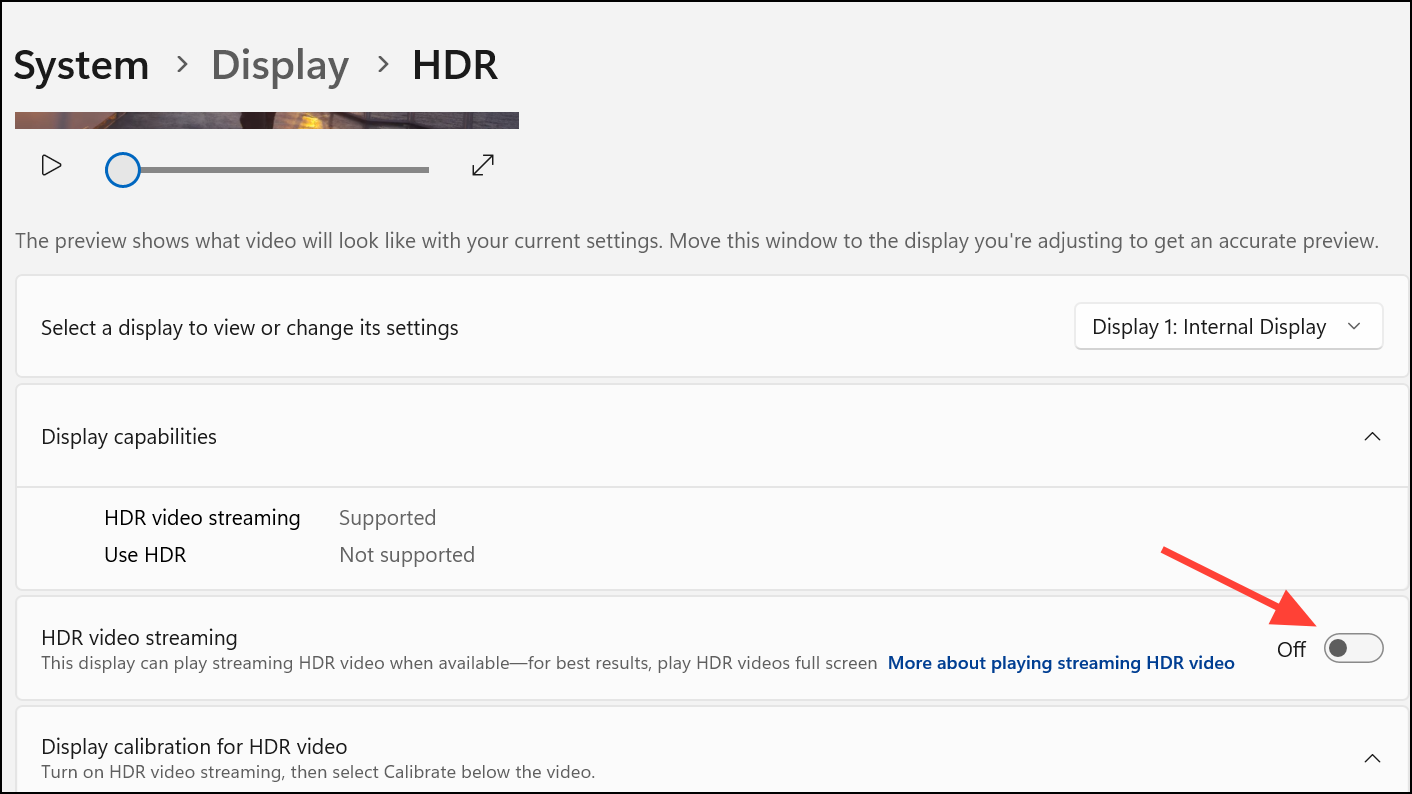Viewport: 1412px width, 794px height.
Task: Collapse the Display calibration for HDR video section
Action: click(1373, 758)
